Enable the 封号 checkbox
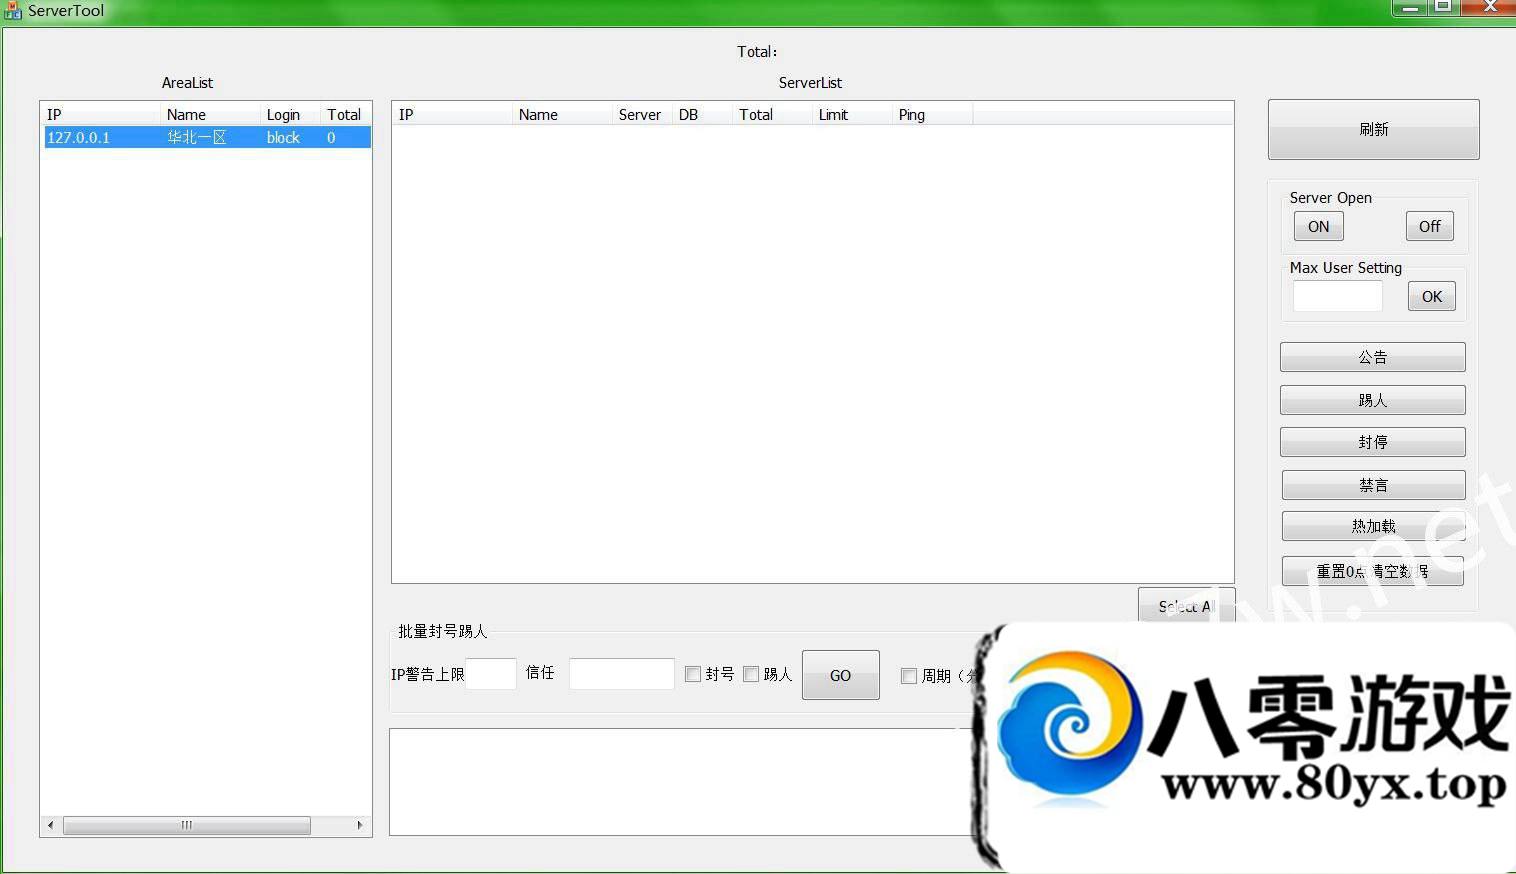Image resolution: width=1516 pixels, height=874 pixels. [692, 674]
